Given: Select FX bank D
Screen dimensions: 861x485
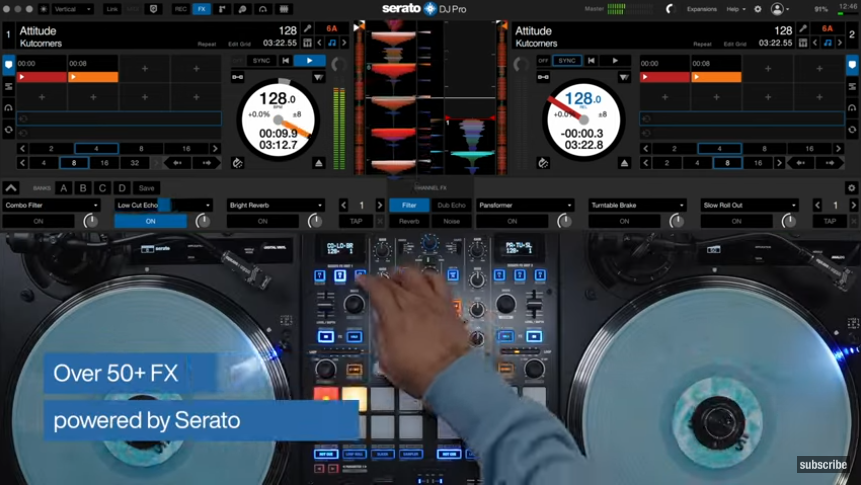Looking at the screenshot, I should pos(122,188).
